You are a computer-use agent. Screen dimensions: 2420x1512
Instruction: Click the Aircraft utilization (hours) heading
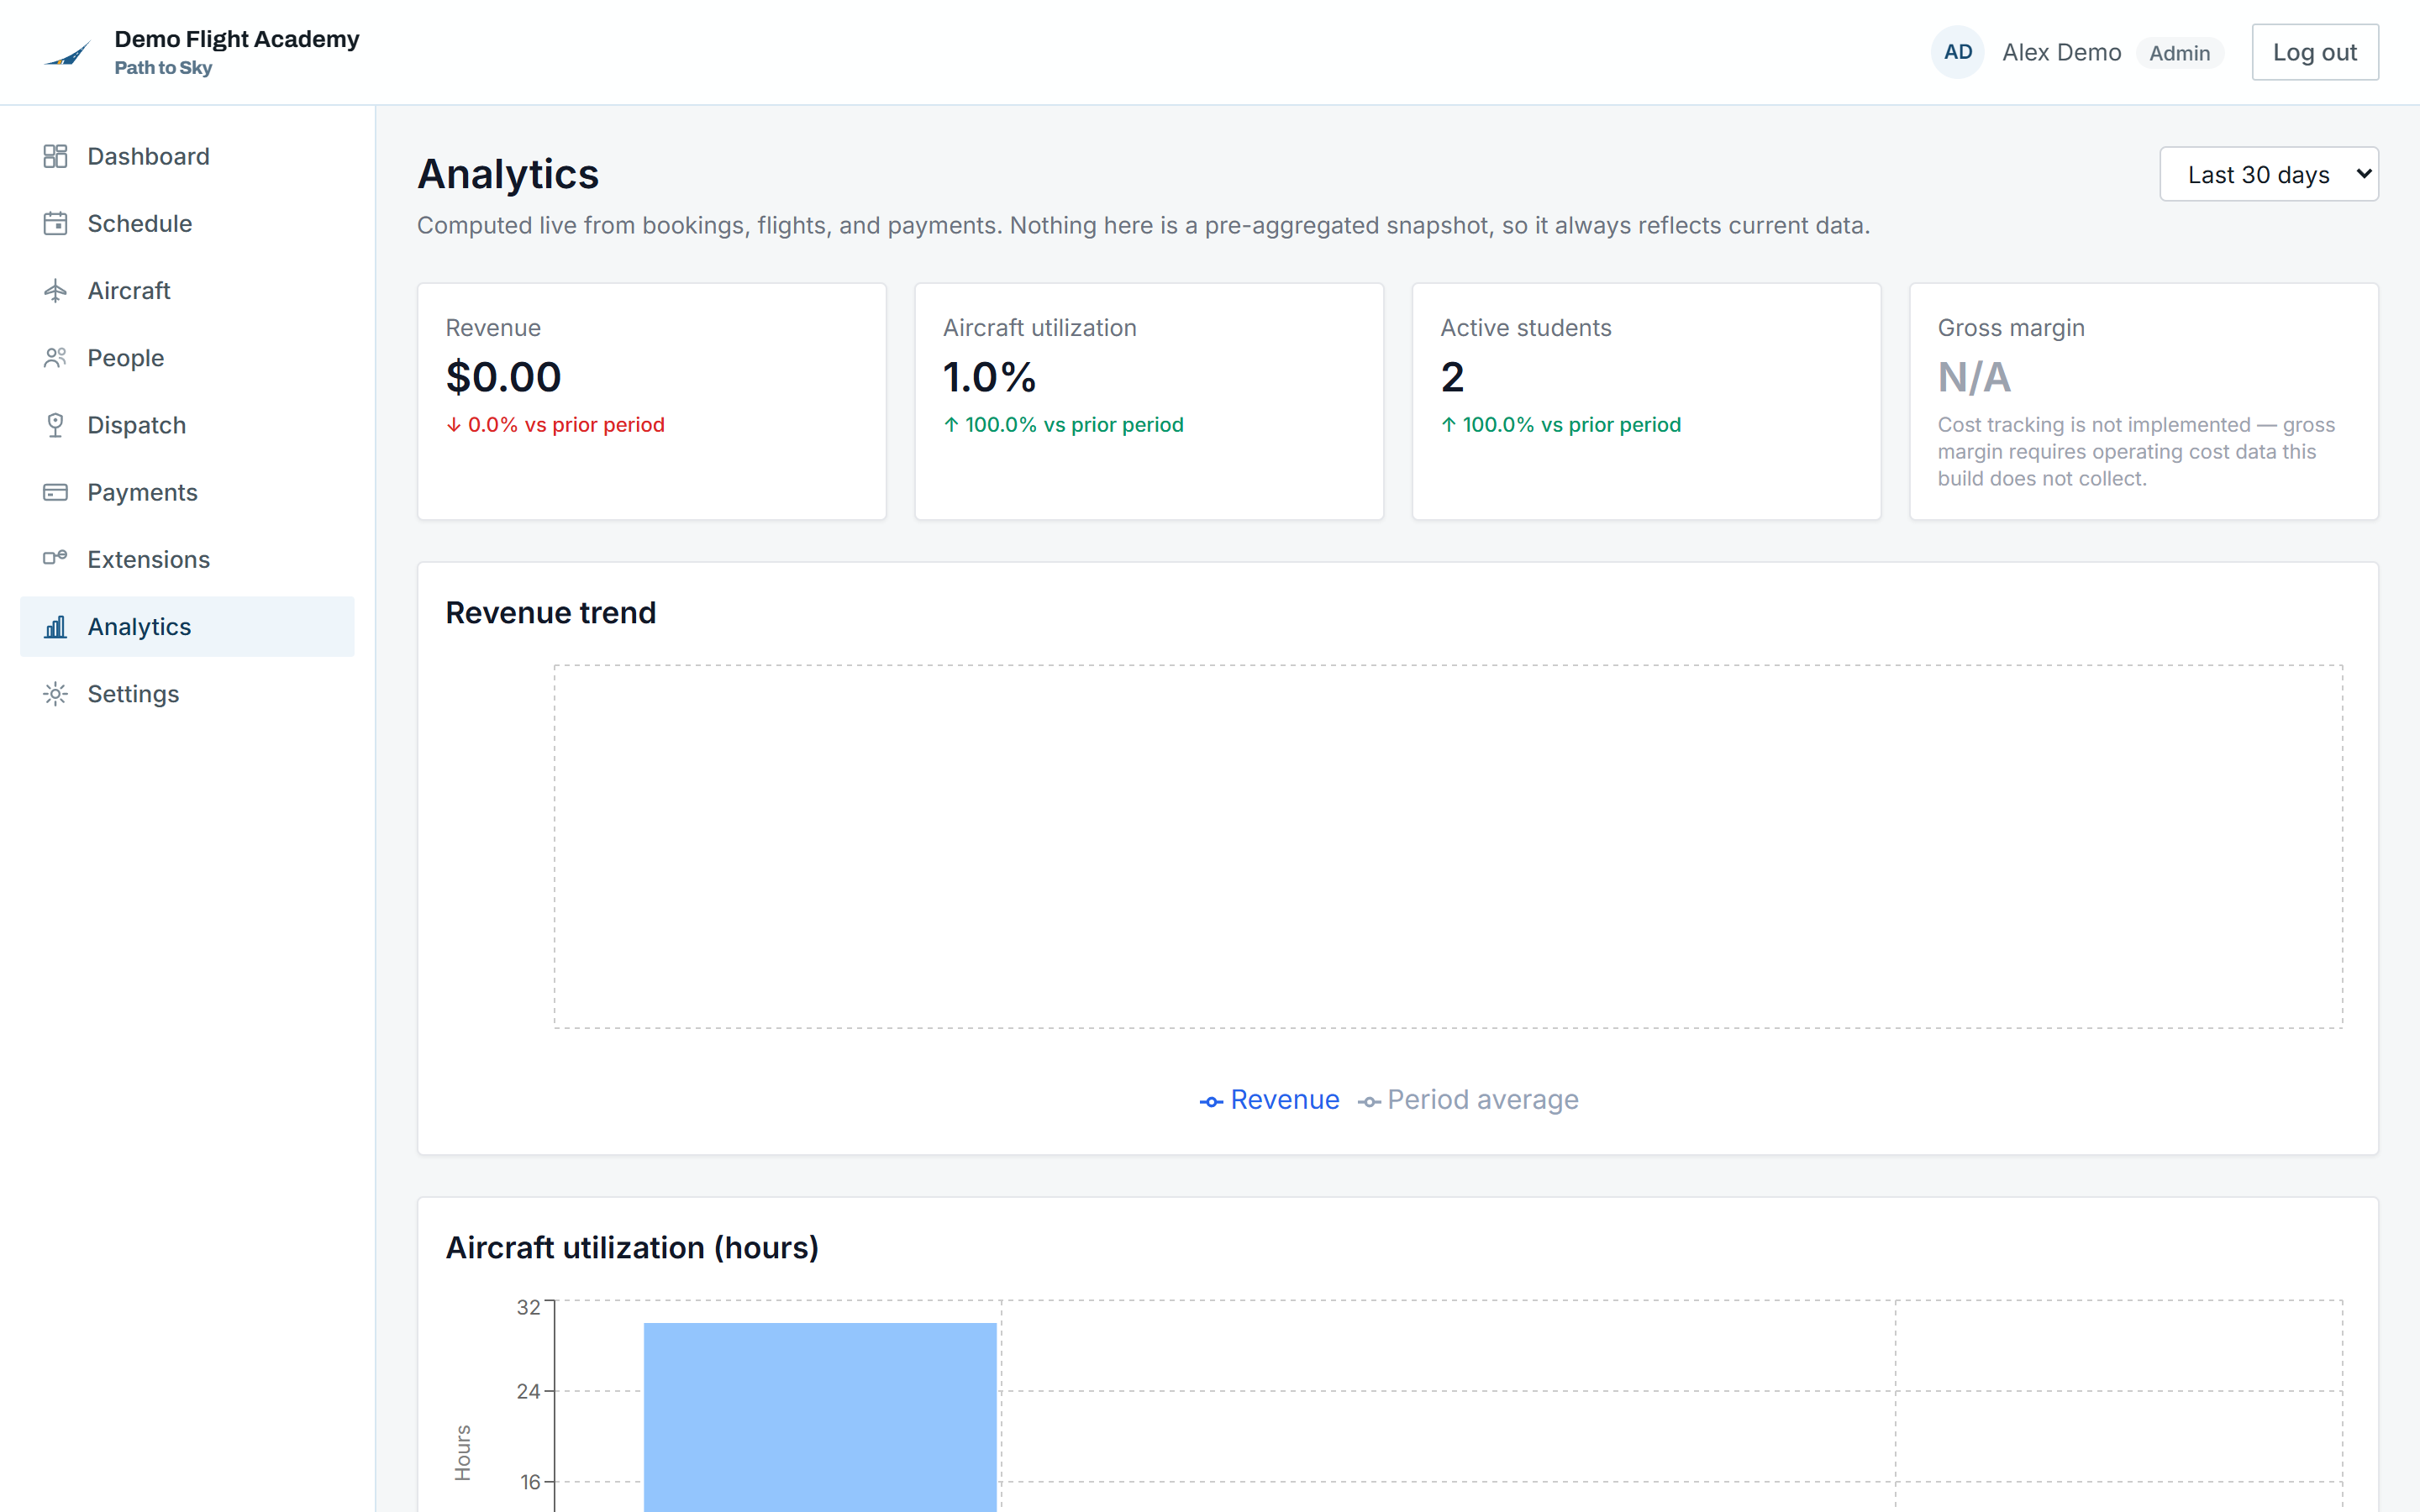pyautogui.click(x=631, y=1247)
